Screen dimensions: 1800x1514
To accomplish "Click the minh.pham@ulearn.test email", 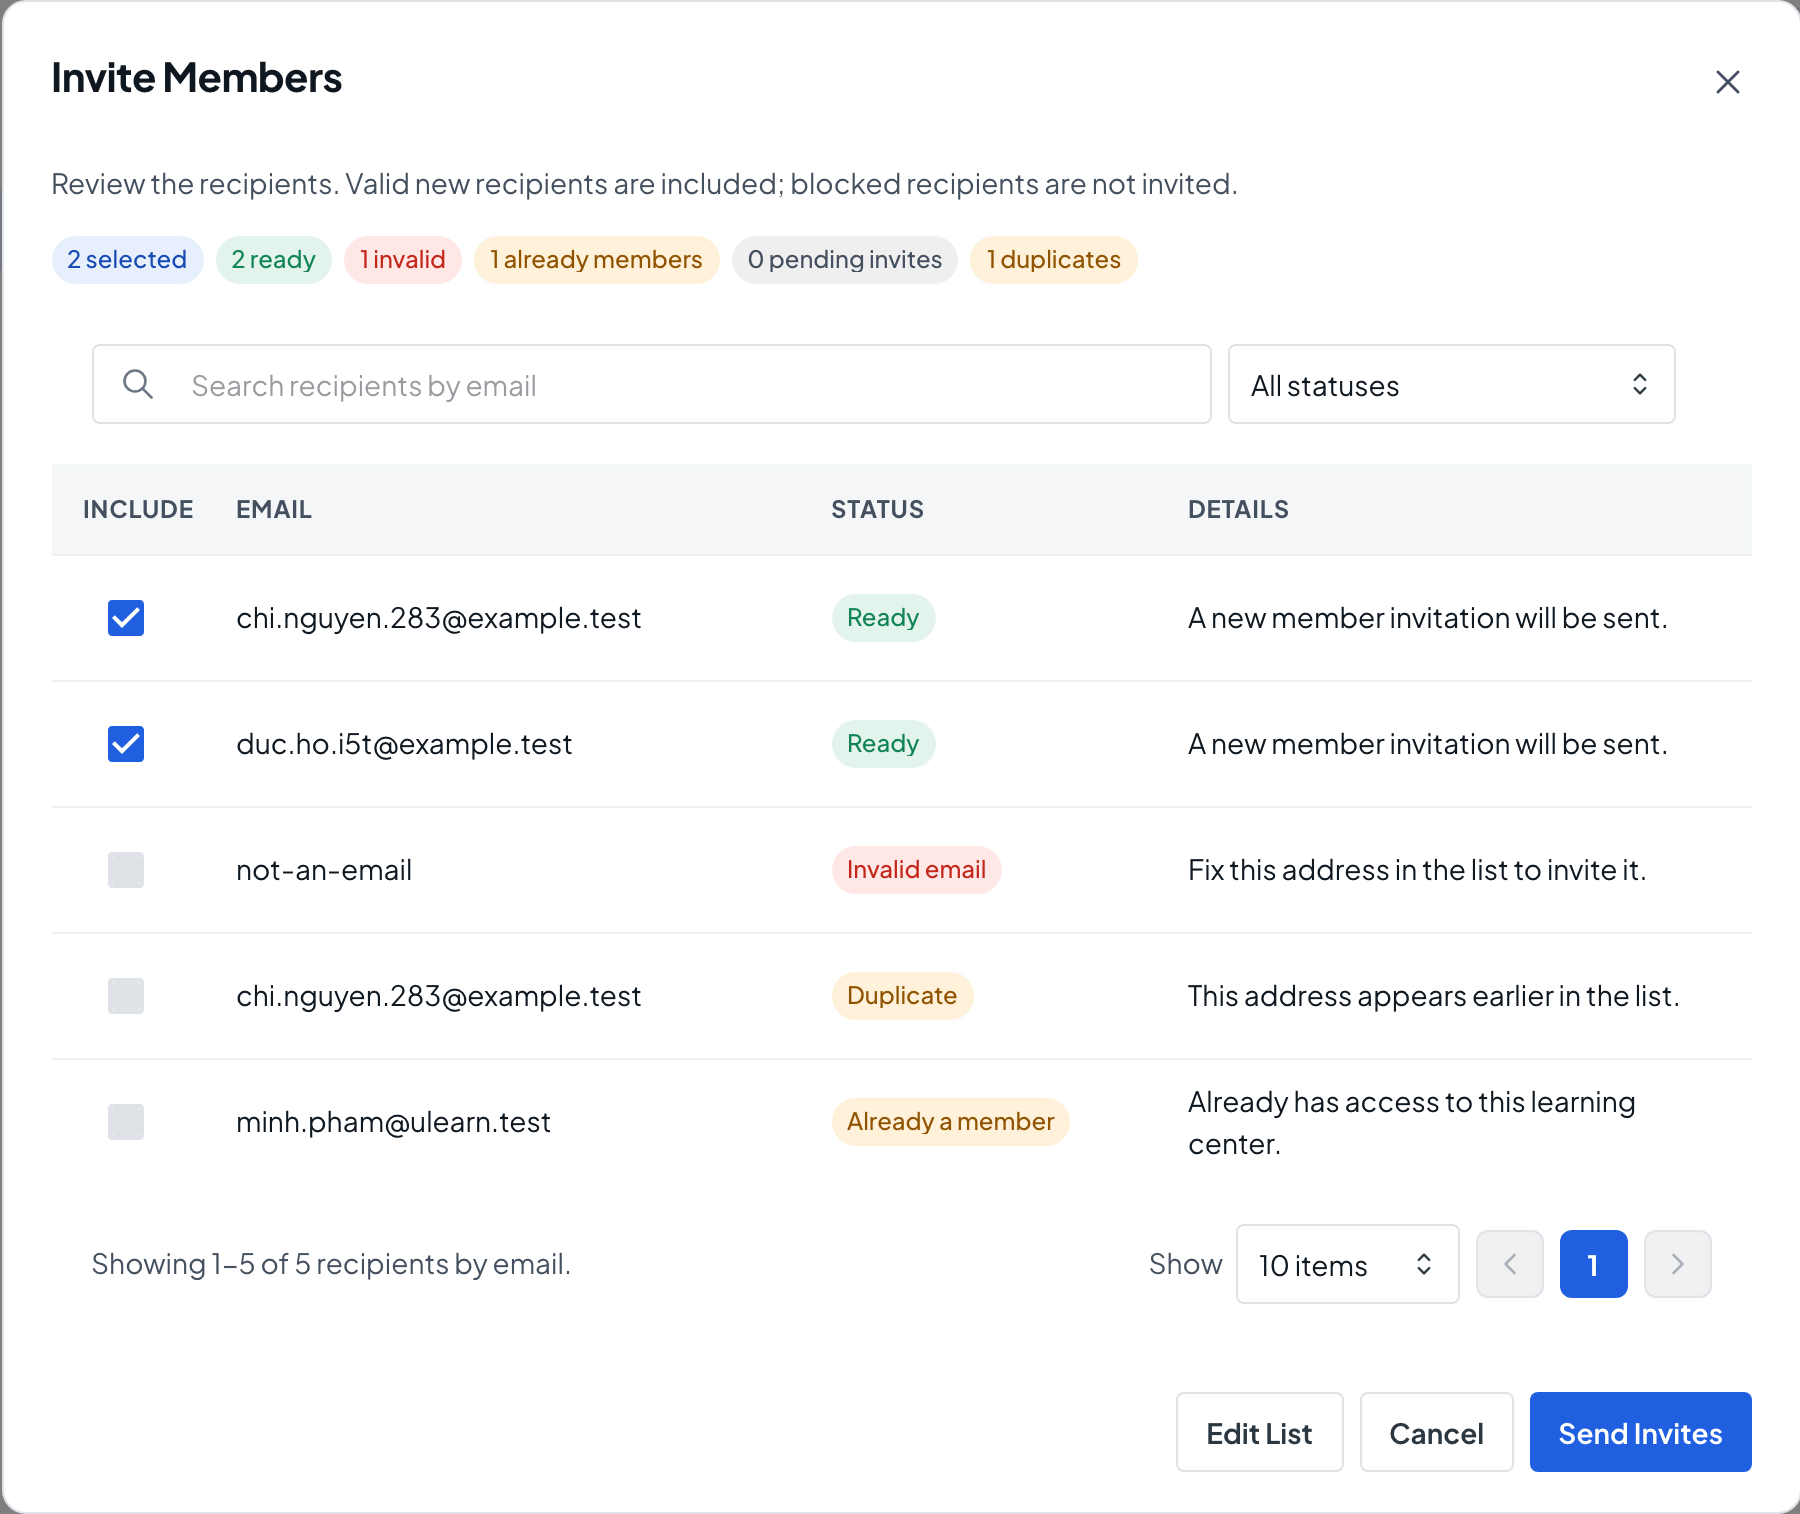I will pos(393,1122).
